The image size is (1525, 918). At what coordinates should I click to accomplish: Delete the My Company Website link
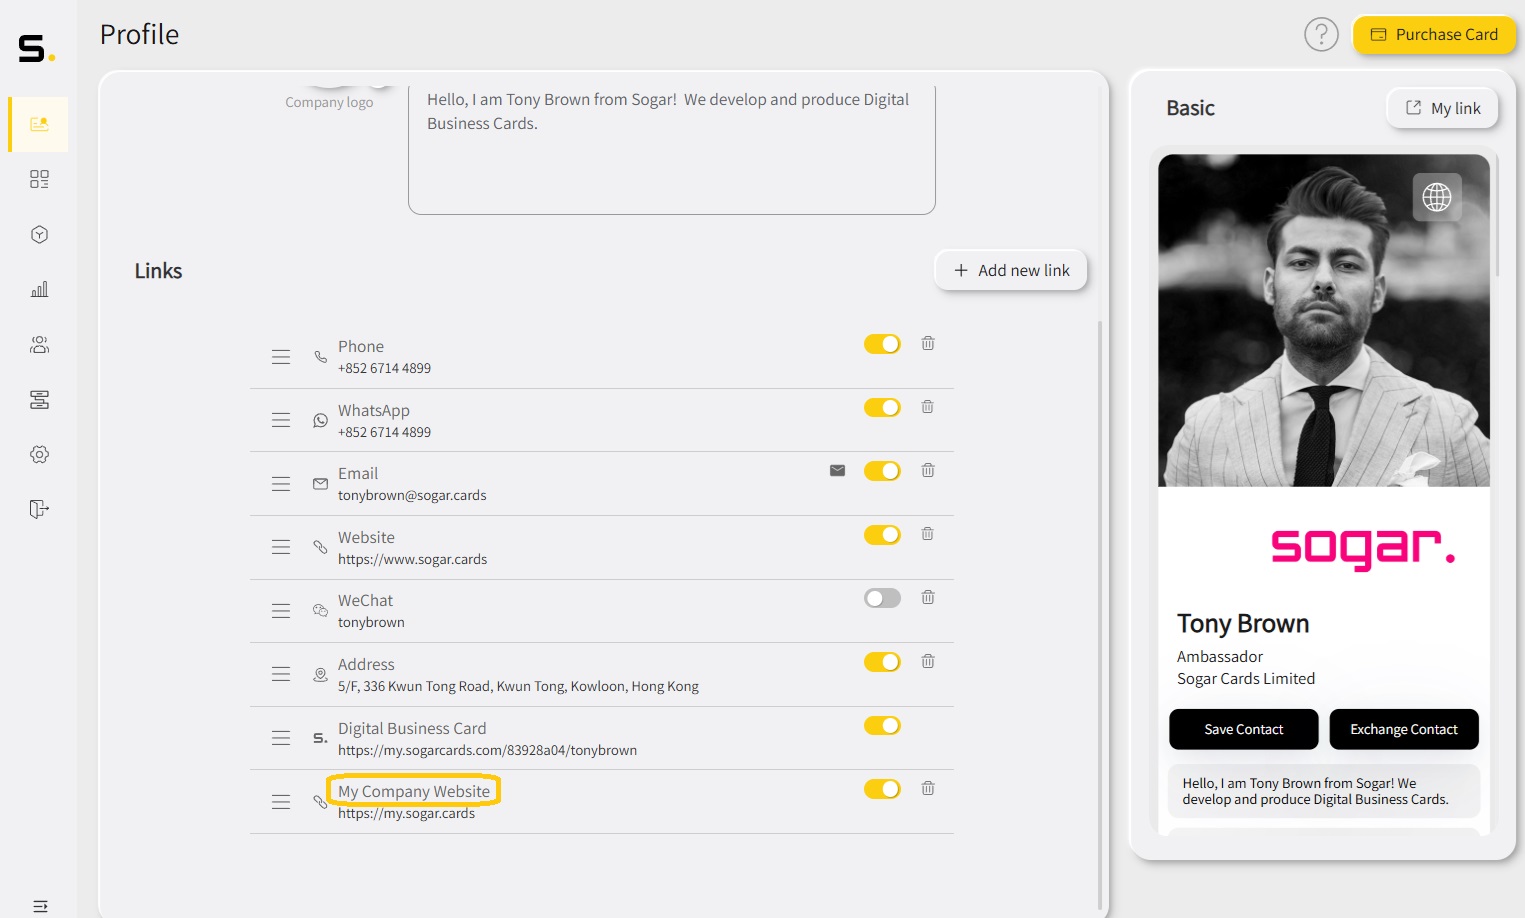(928, 788)
